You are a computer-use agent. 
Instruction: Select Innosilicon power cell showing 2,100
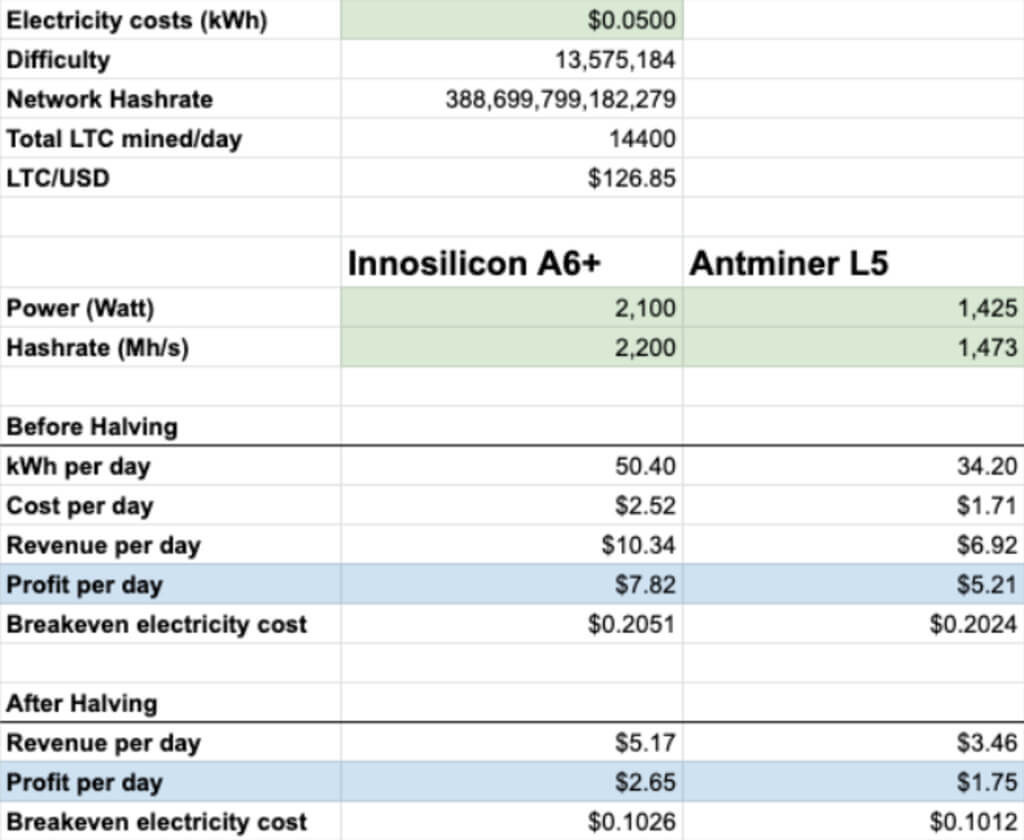[512, 308]
